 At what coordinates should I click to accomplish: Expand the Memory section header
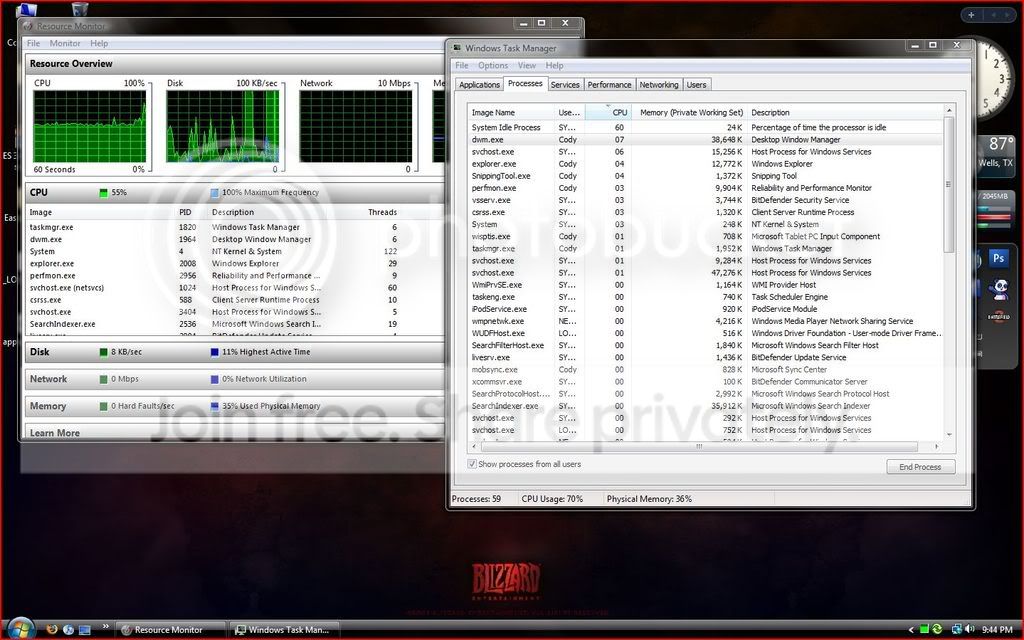point(235,406)
